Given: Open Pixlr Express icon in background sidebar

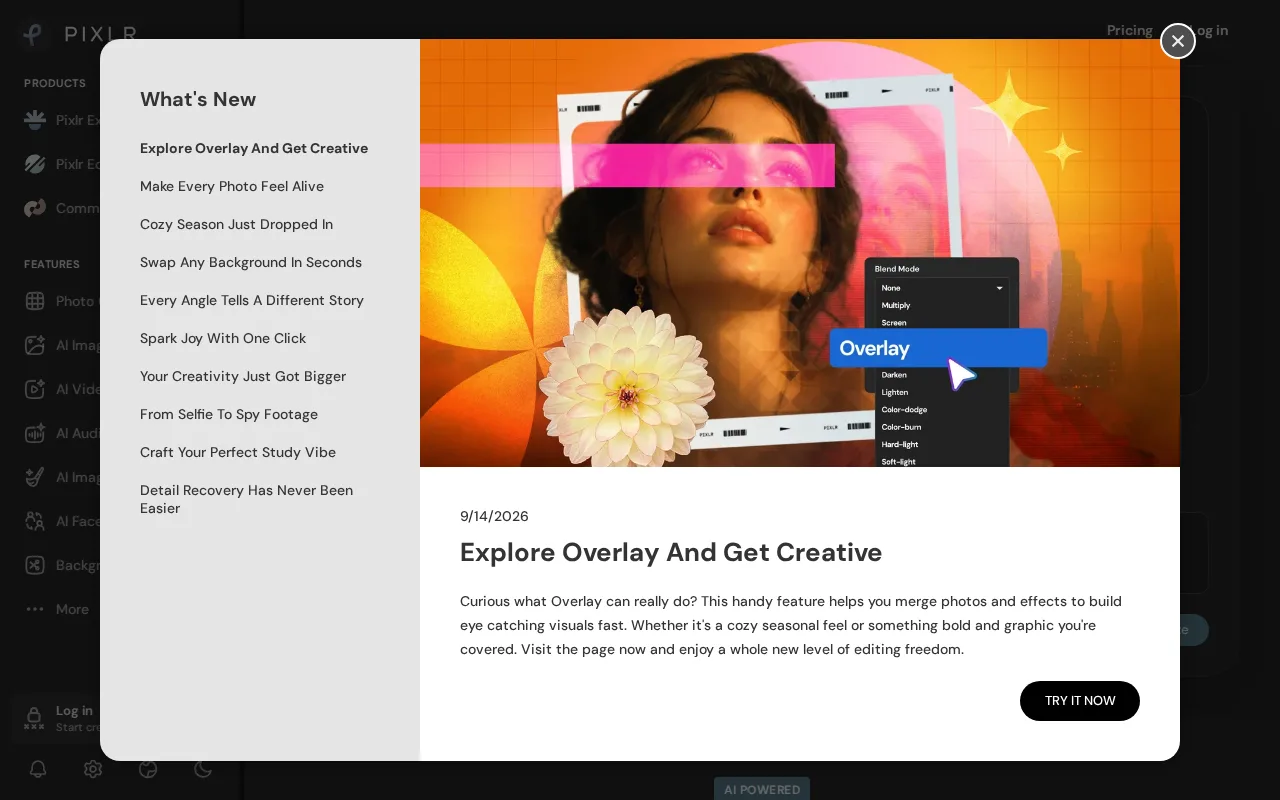Looking at the screenshot, I should point(35,120).
